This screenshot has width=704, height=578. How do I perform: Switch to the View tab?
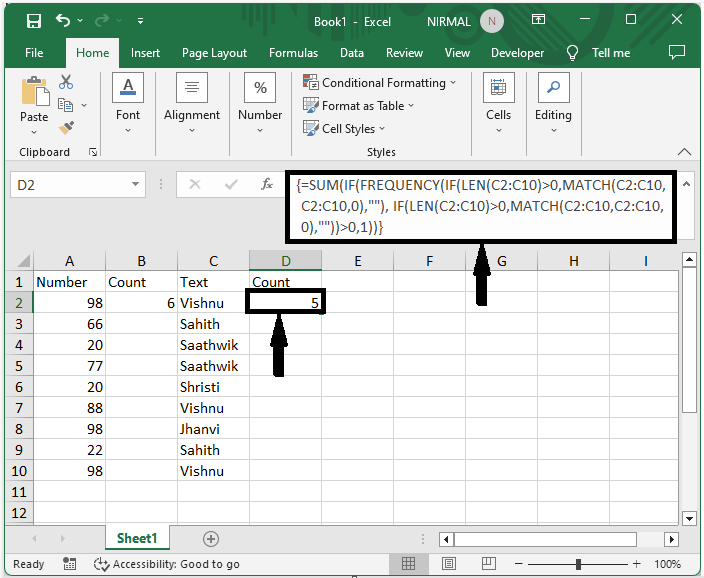point(457,53)
